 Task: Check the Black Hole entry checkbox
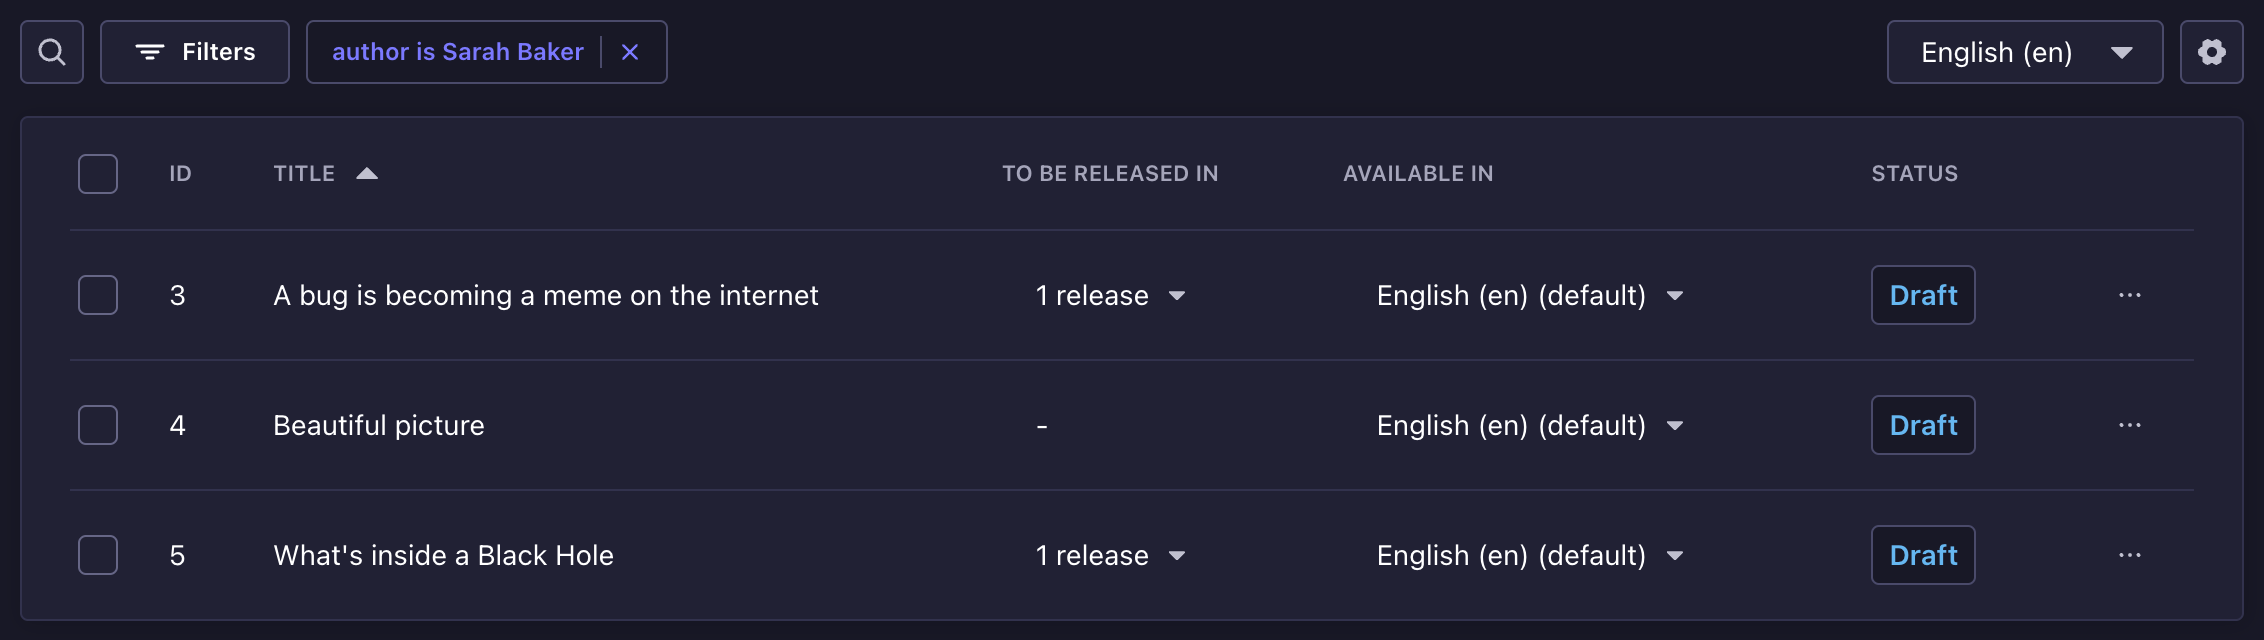tap(97, 555)
